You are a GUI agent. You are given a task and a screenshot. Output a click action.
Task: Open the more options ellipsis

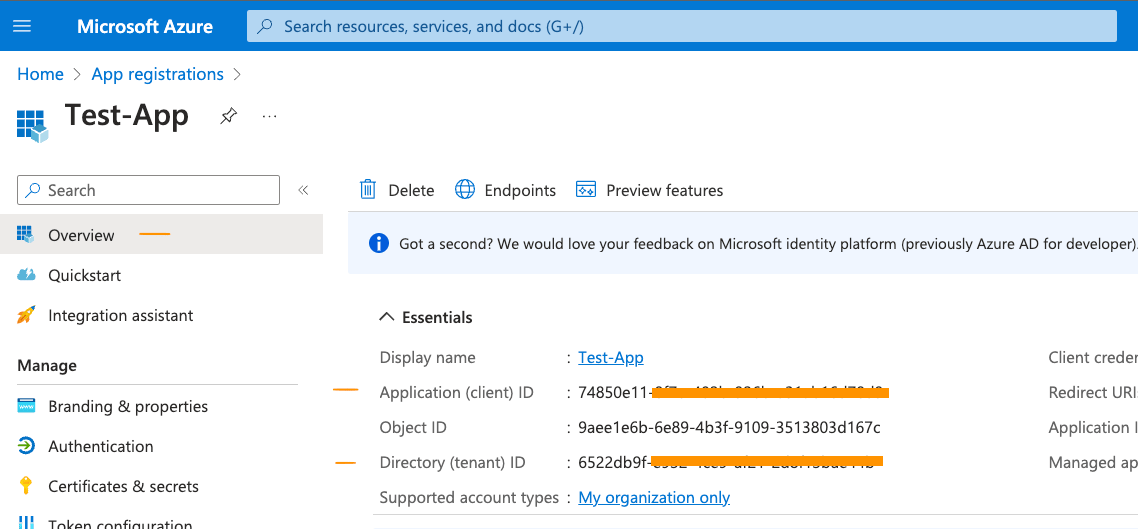[269, 115]
